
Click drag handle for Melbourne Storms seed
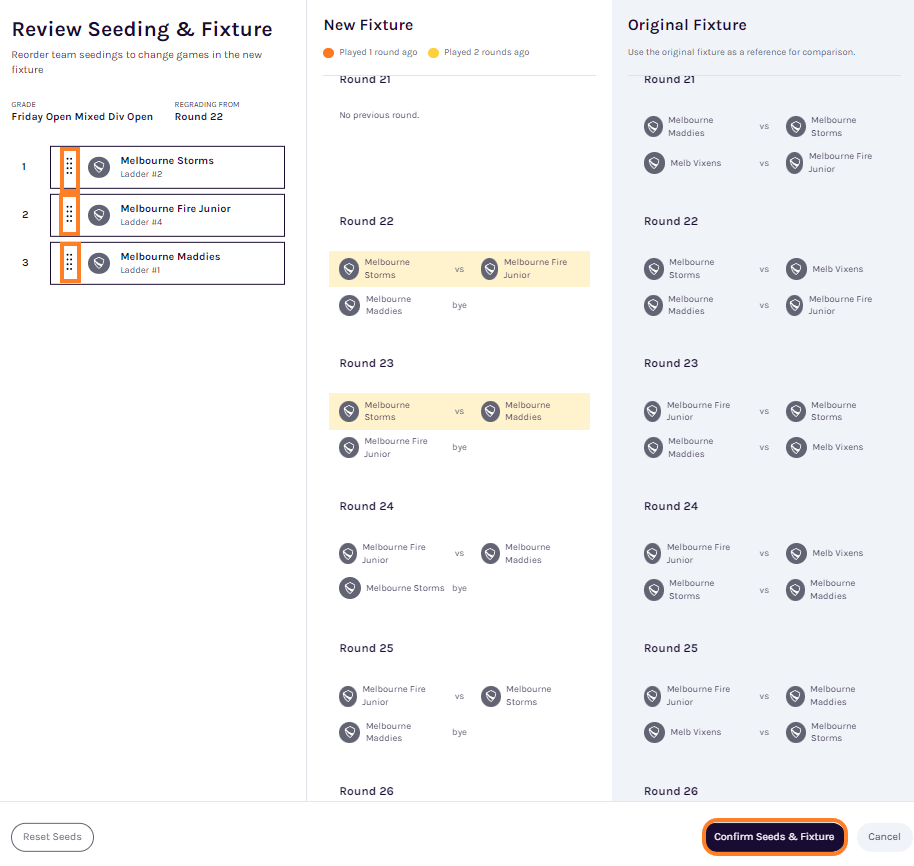69,167
